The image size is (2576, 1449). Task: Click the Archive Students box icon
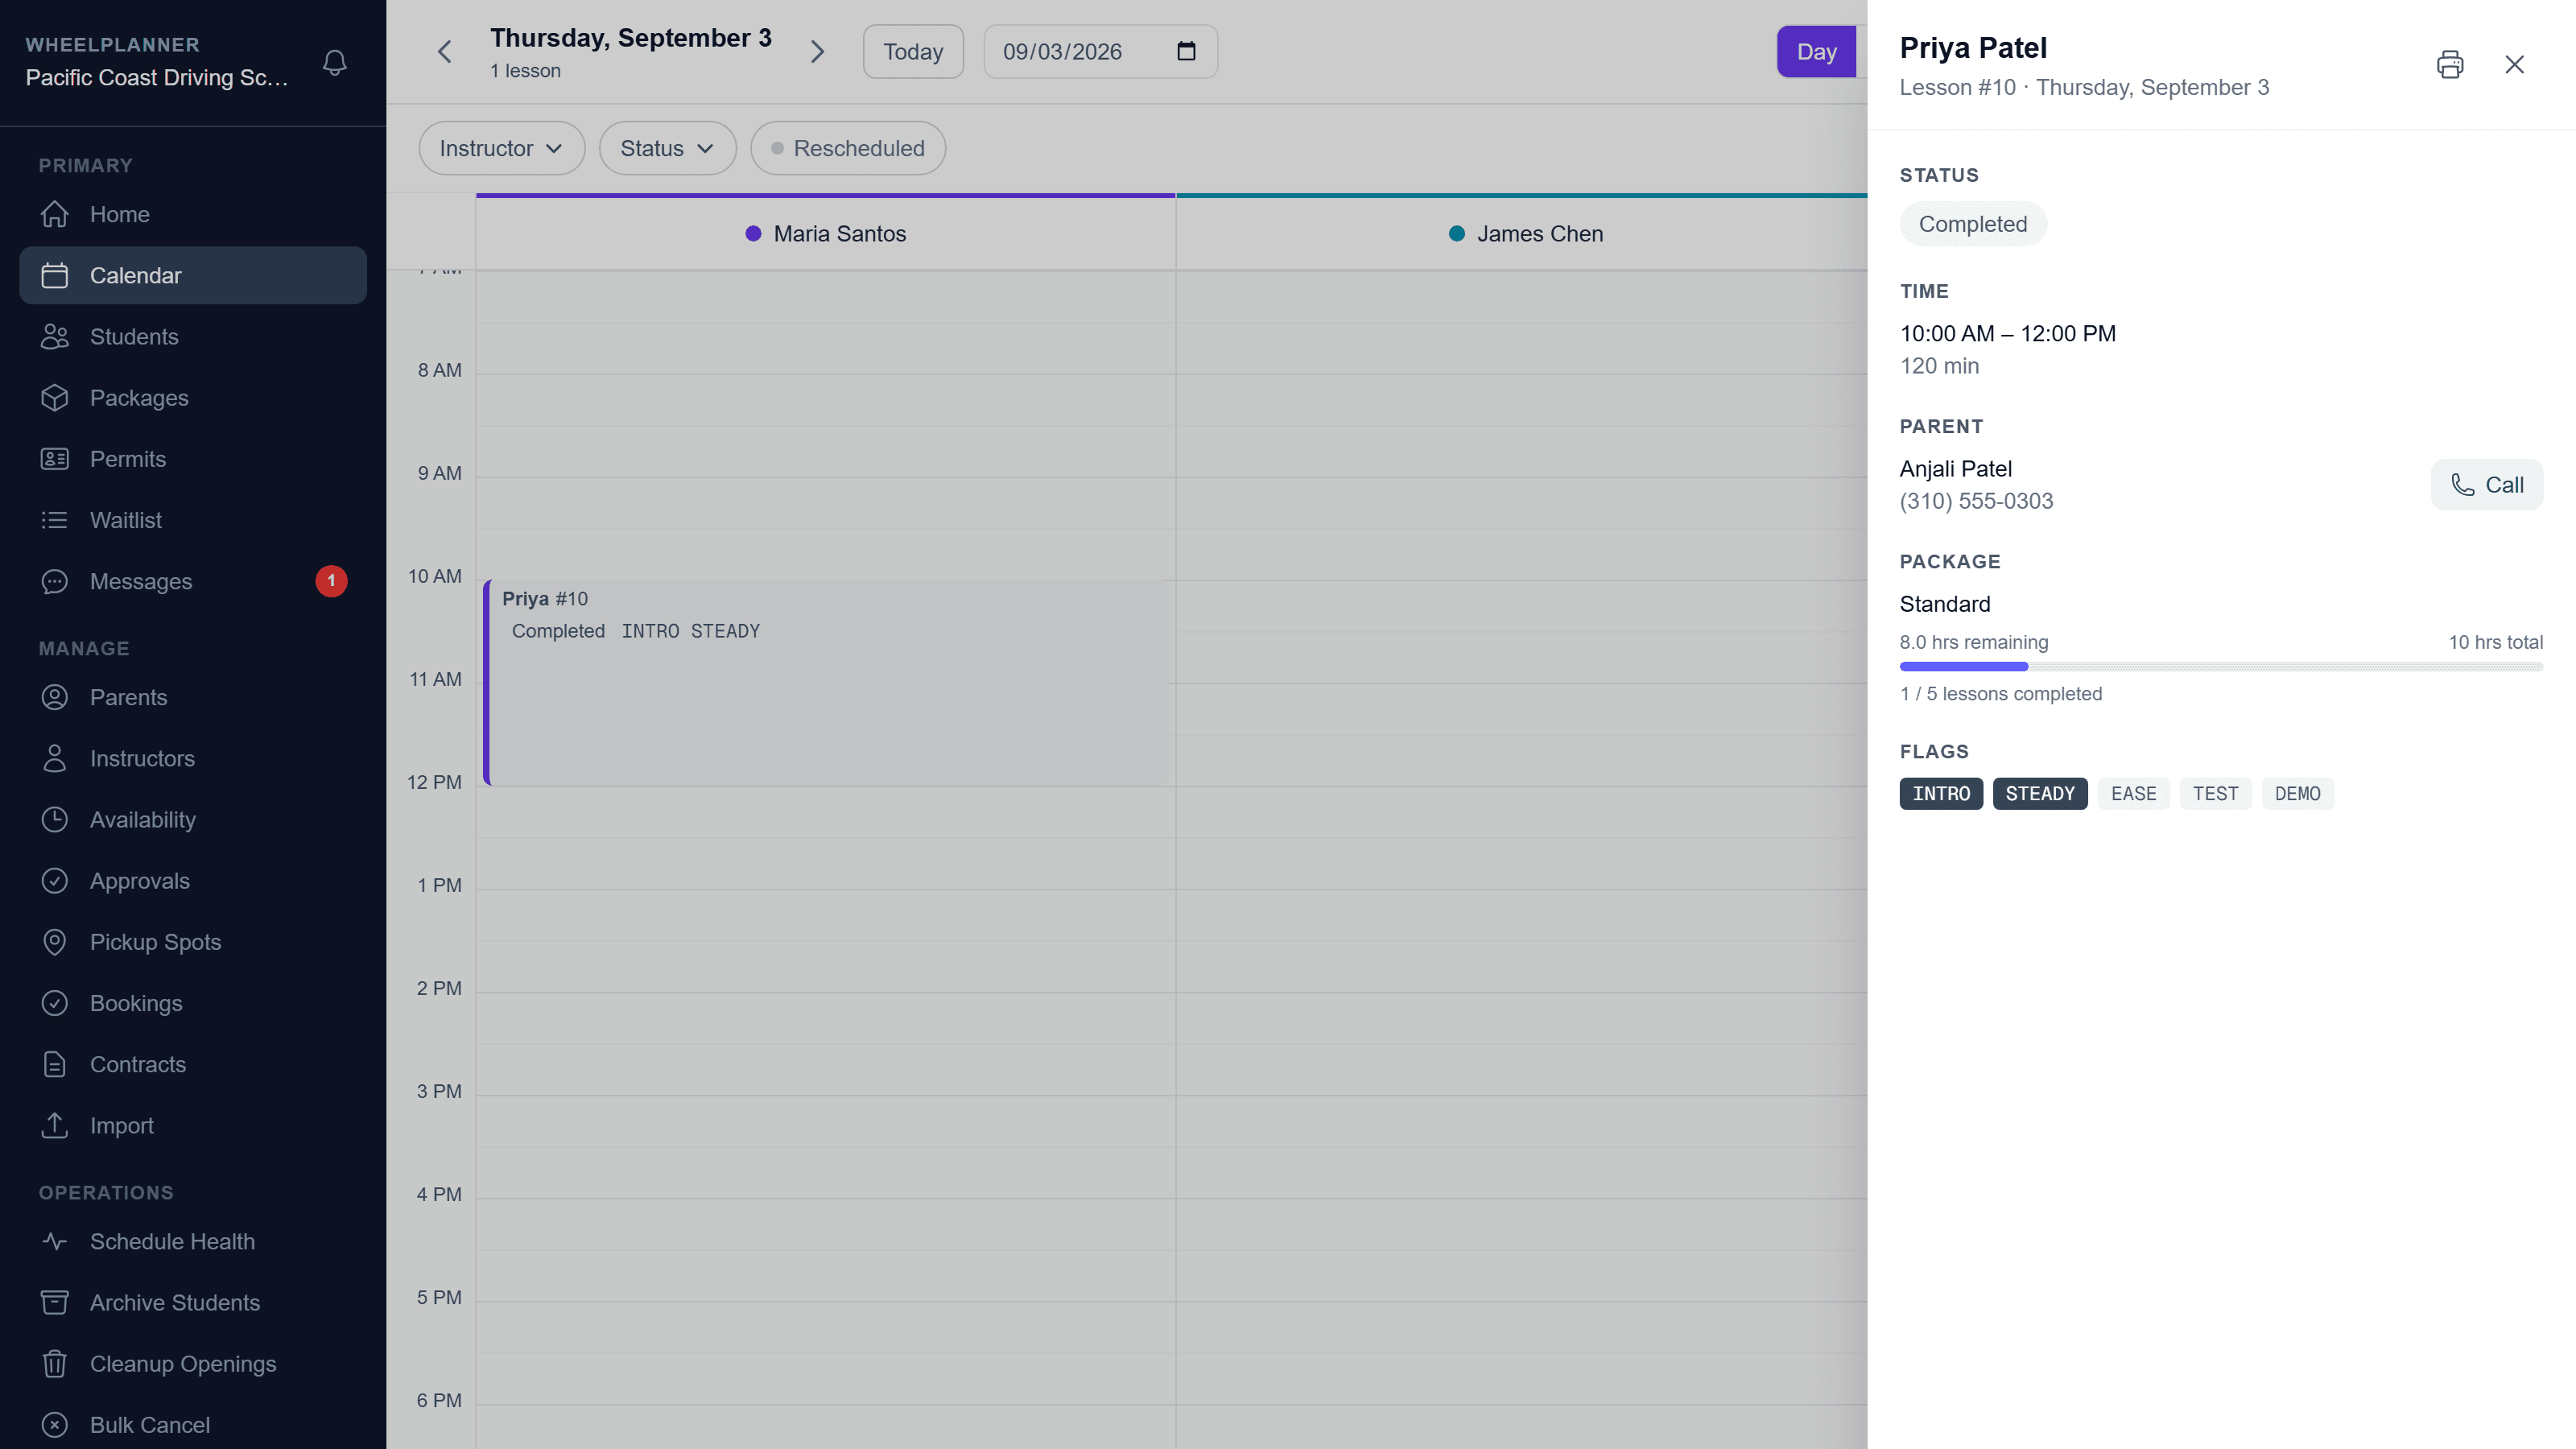pos(54,1302)
